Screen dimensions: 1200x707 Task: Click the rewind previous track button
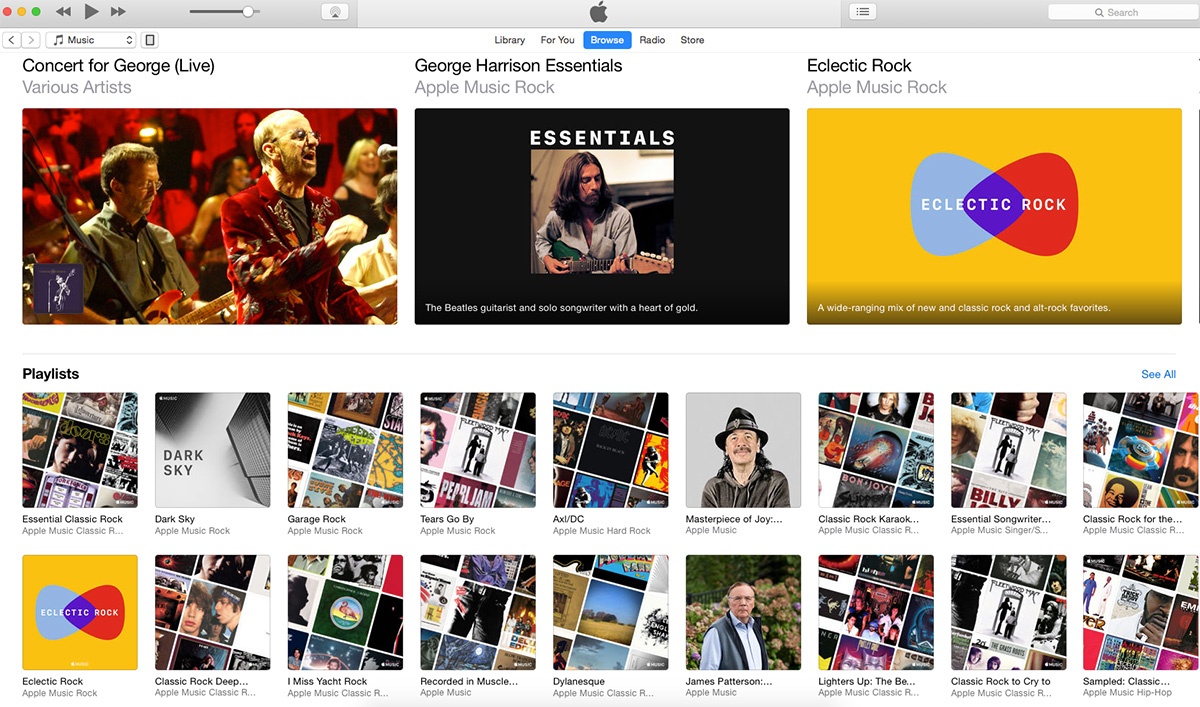point(64,12)
